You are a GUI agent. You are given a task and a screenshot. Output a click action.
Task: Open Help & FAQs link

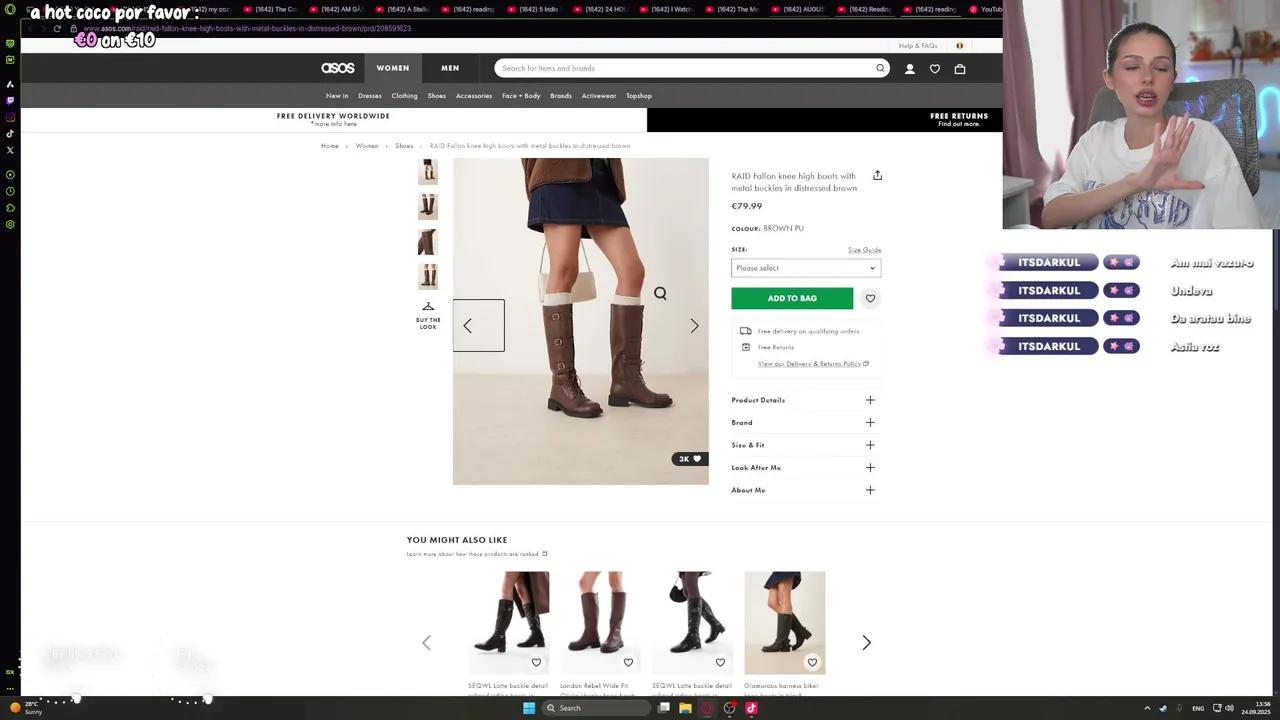pos(918,46)
